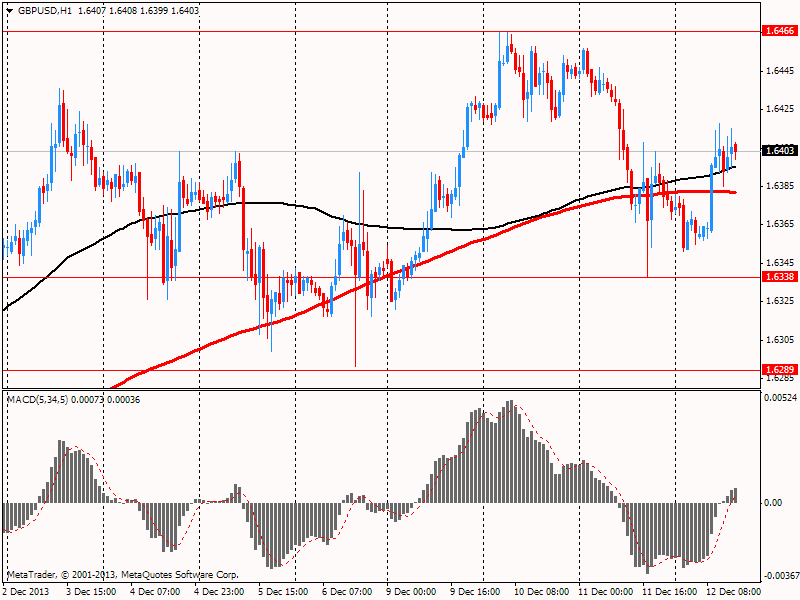Click the 3 Dec 15:00 time axis label
800x600 pixels.
90,592
